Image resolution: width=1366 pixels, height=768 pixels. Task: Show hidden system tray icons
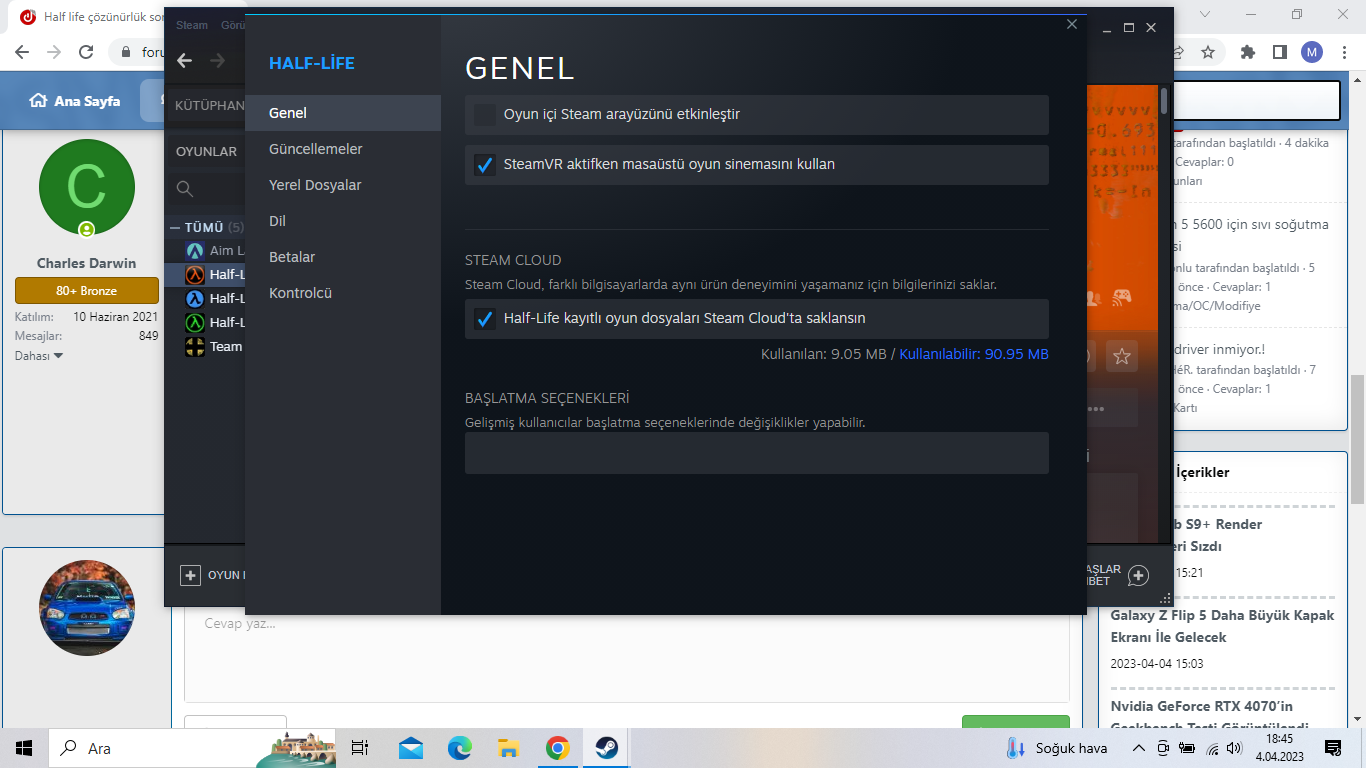[1138, 748]
